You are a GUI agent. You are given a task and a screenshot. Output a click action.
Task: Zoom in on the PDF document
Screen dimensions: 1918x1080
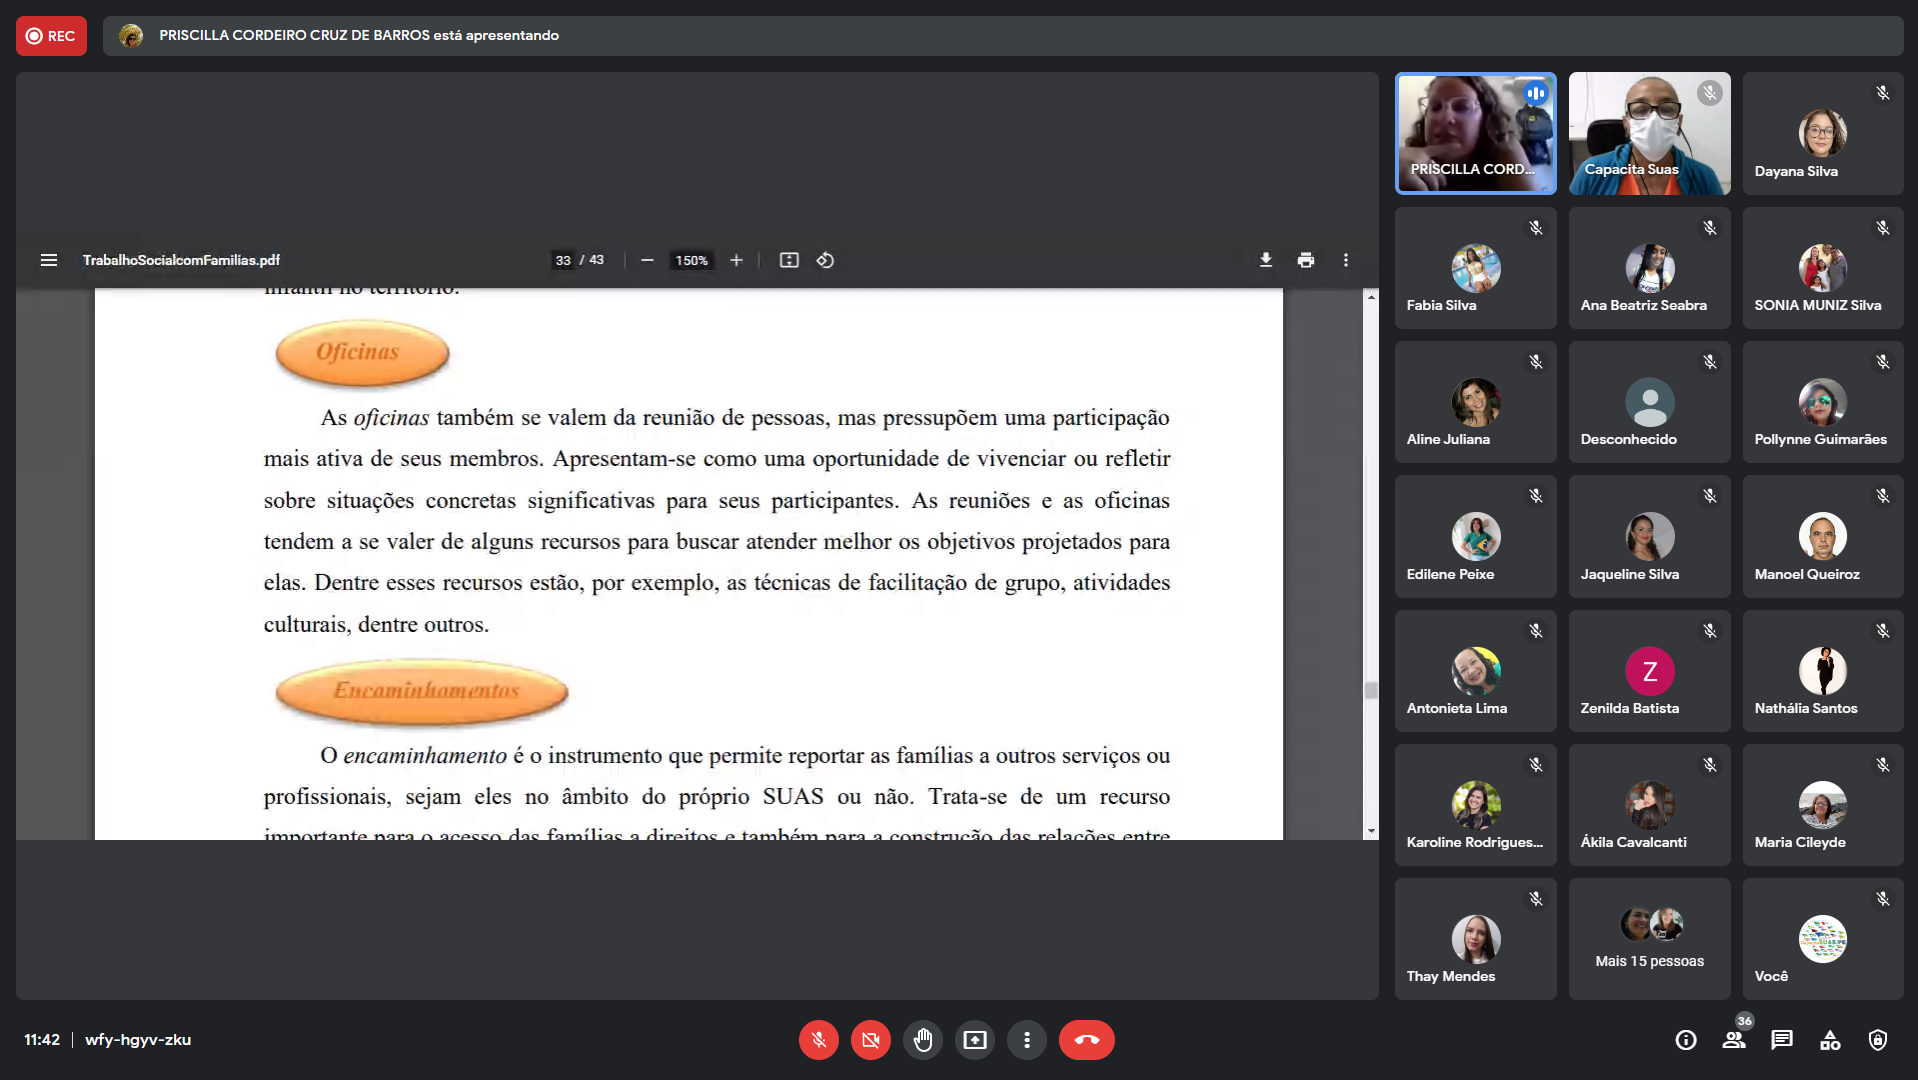tap(736, 260)
